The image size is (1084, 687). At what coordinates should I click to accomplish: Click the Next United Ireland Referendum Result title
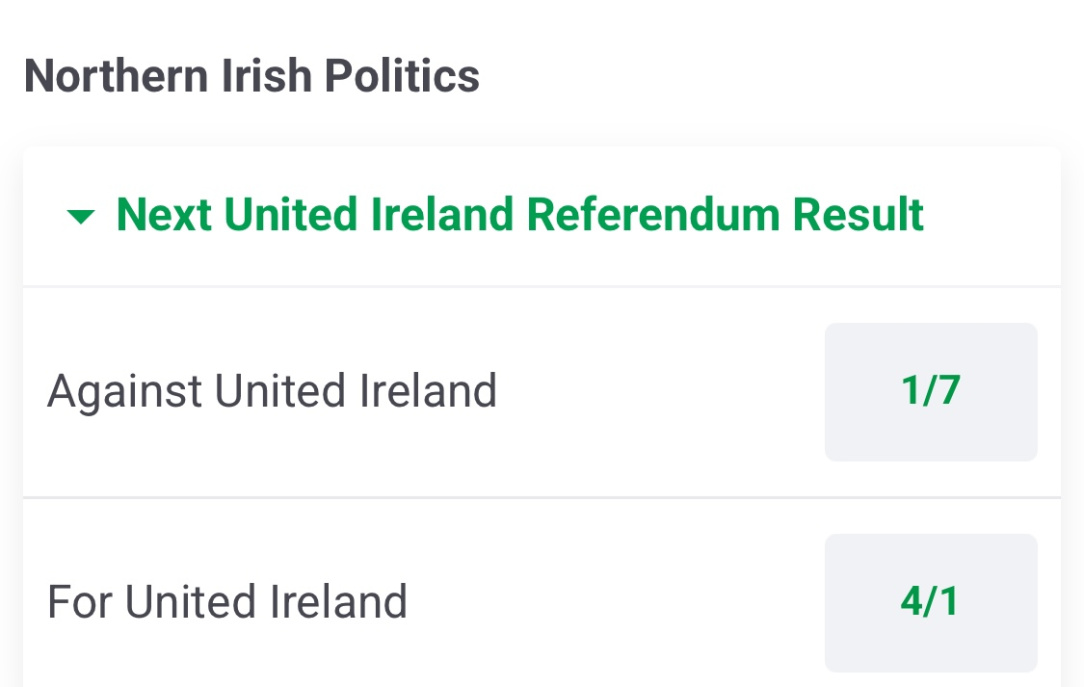click(520, 215)
